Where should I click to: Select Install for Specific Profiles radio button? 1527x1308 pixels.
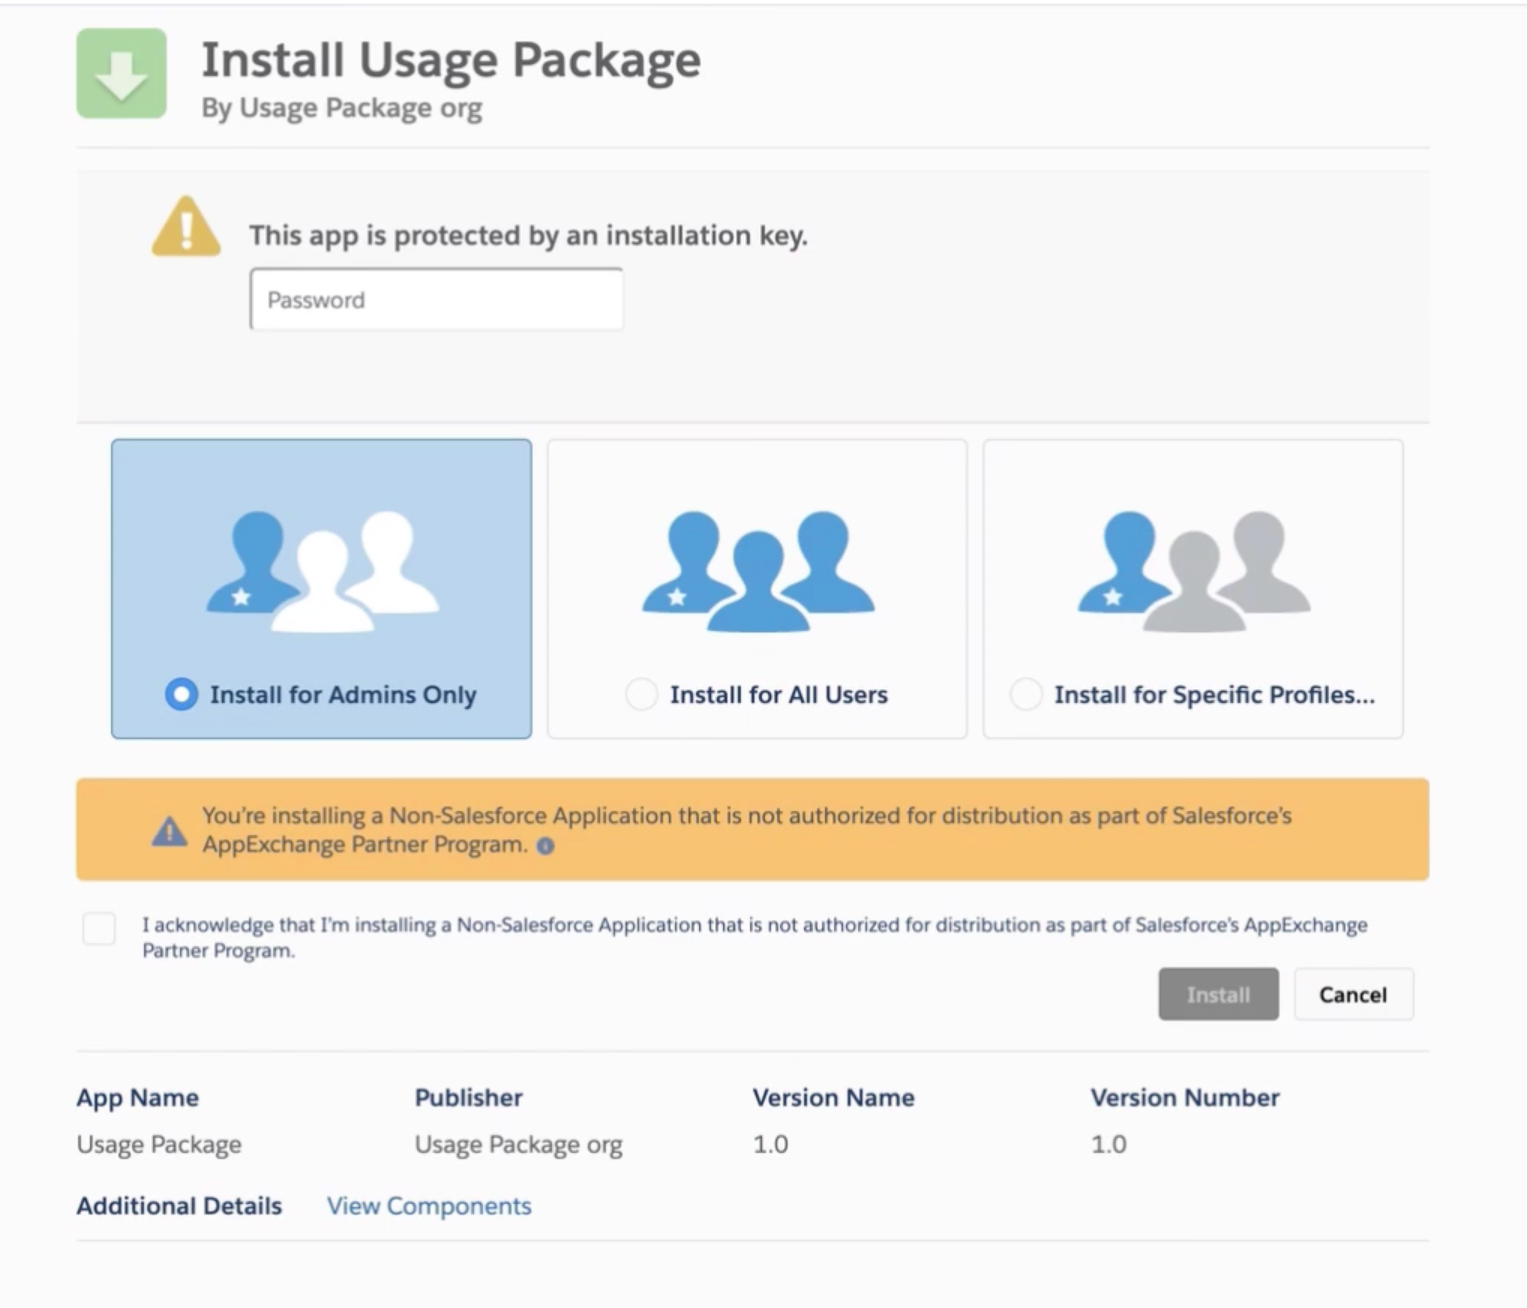1026,694
